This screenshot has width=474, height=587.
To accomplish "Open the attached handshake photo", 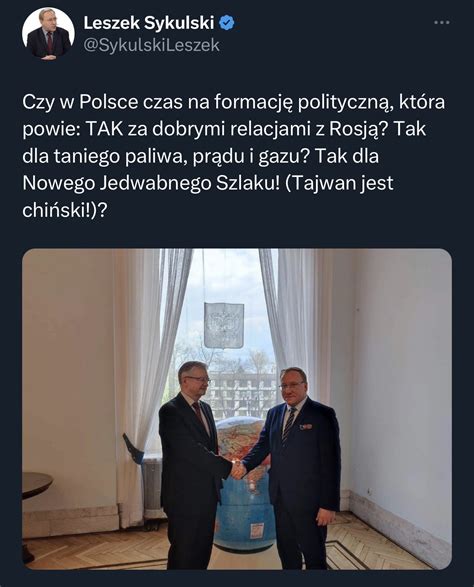I will (x=237, y=409).
